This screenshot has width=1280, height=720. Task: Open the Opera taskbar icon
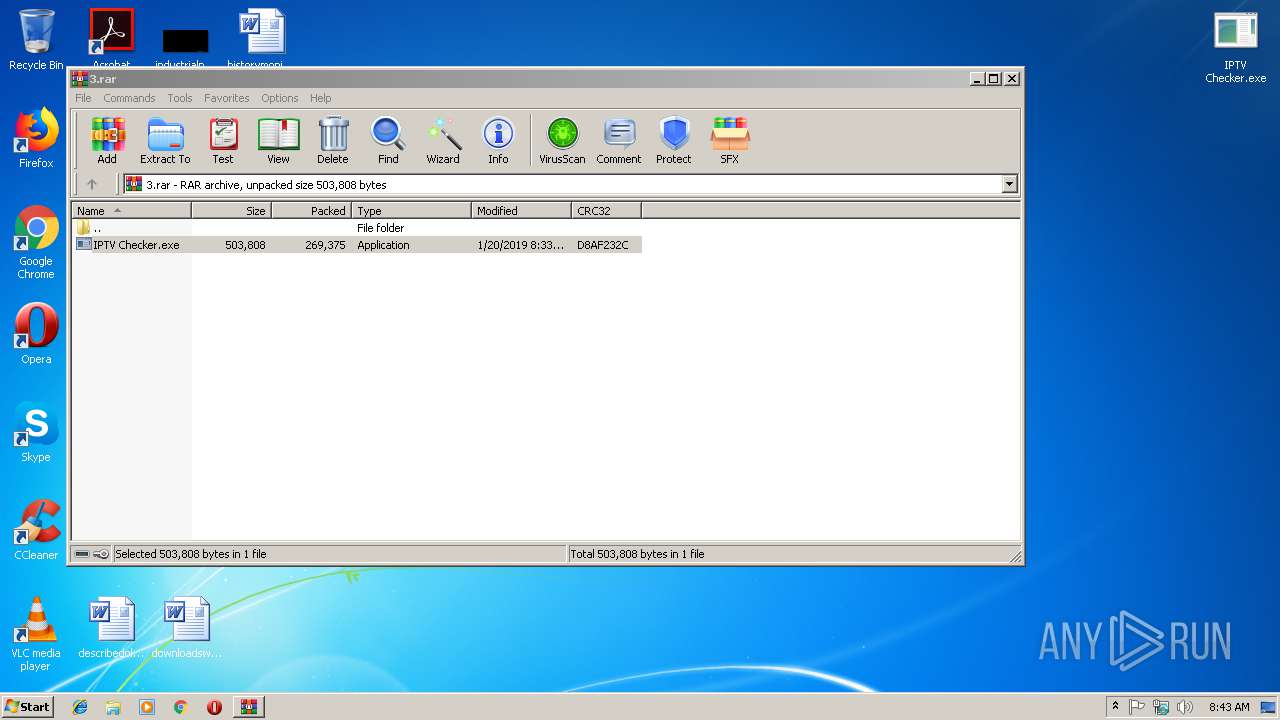click(x=214, y=707)
